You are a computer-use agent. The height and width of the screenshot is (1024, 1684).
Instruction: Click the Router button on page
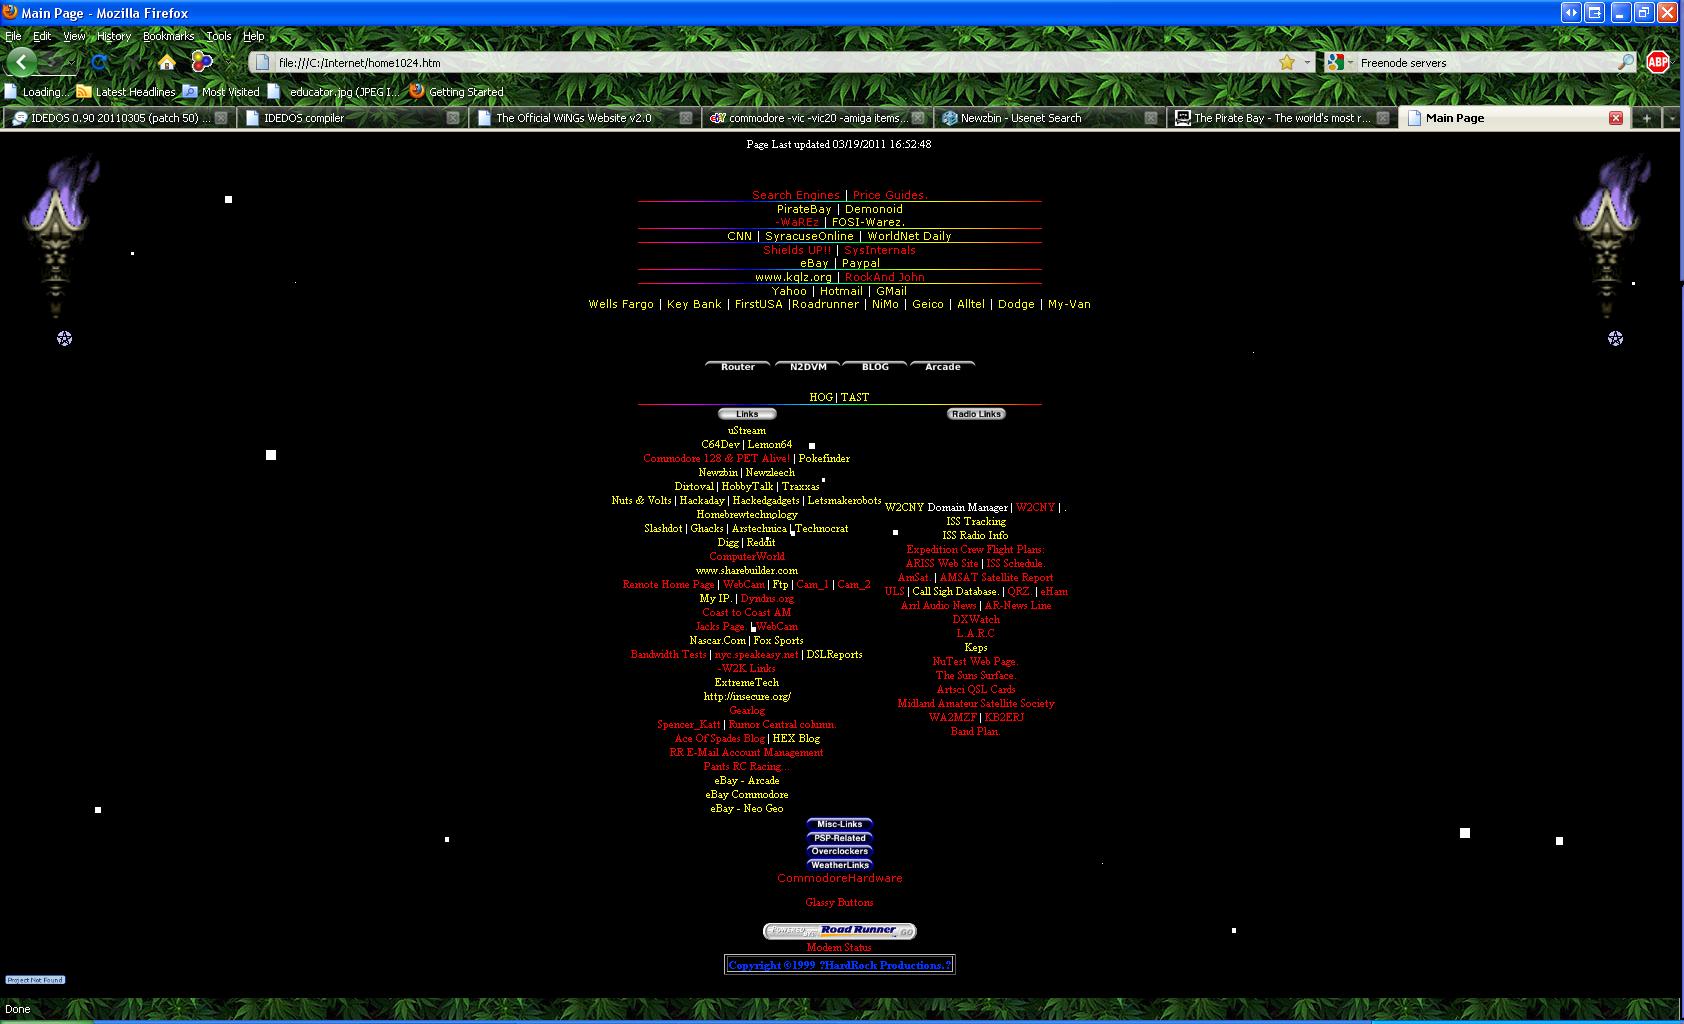[738, 367]
